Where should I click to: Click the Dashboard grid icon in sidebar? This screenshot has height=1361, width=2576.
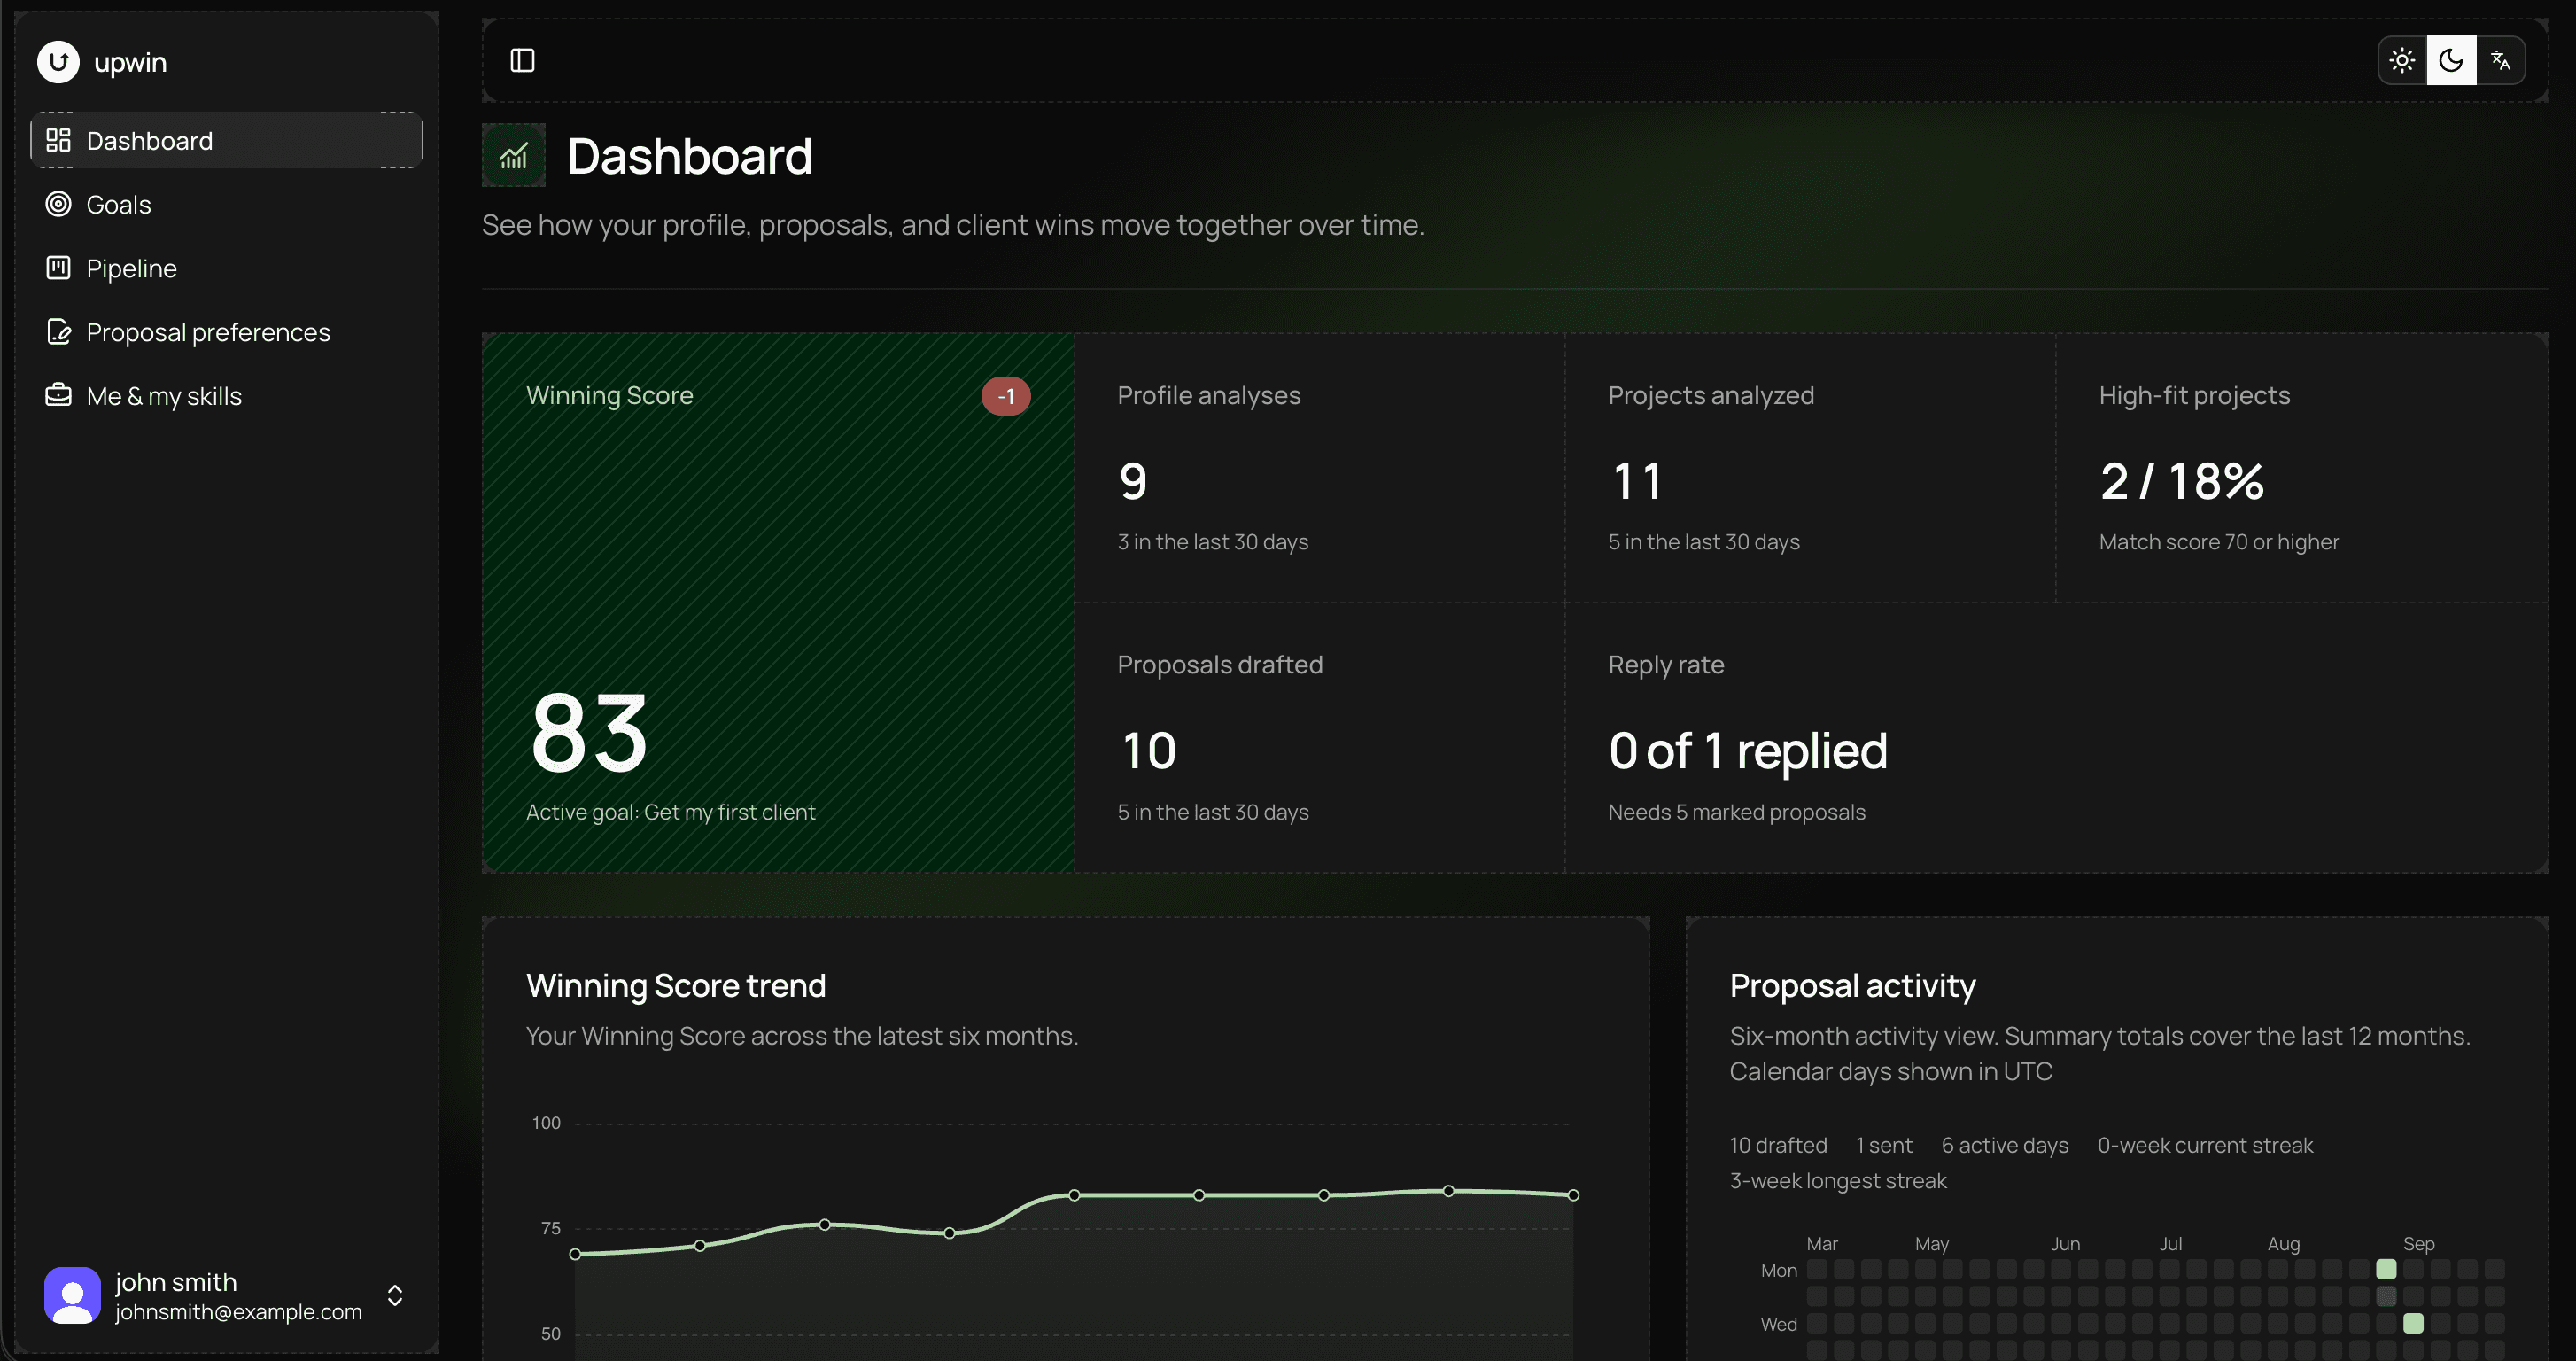[x=59, y=140]
